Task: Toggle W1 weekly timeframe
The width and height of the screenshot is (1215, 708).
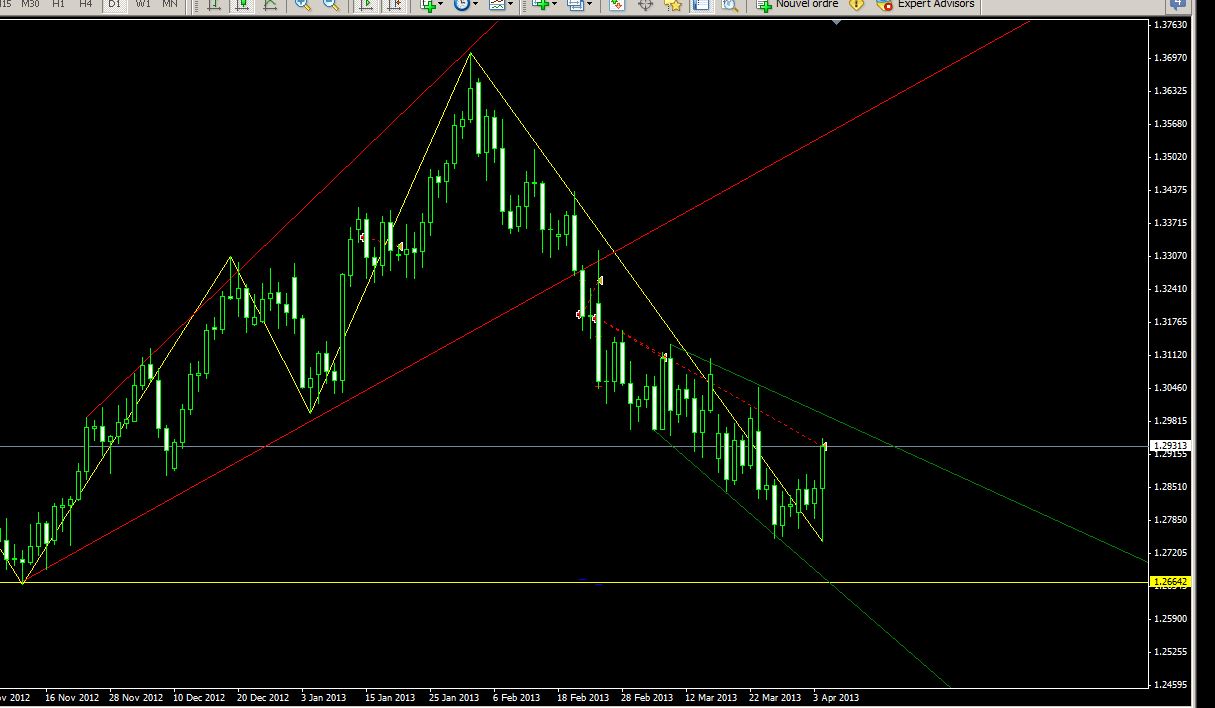Action: (x=143, y=4)
